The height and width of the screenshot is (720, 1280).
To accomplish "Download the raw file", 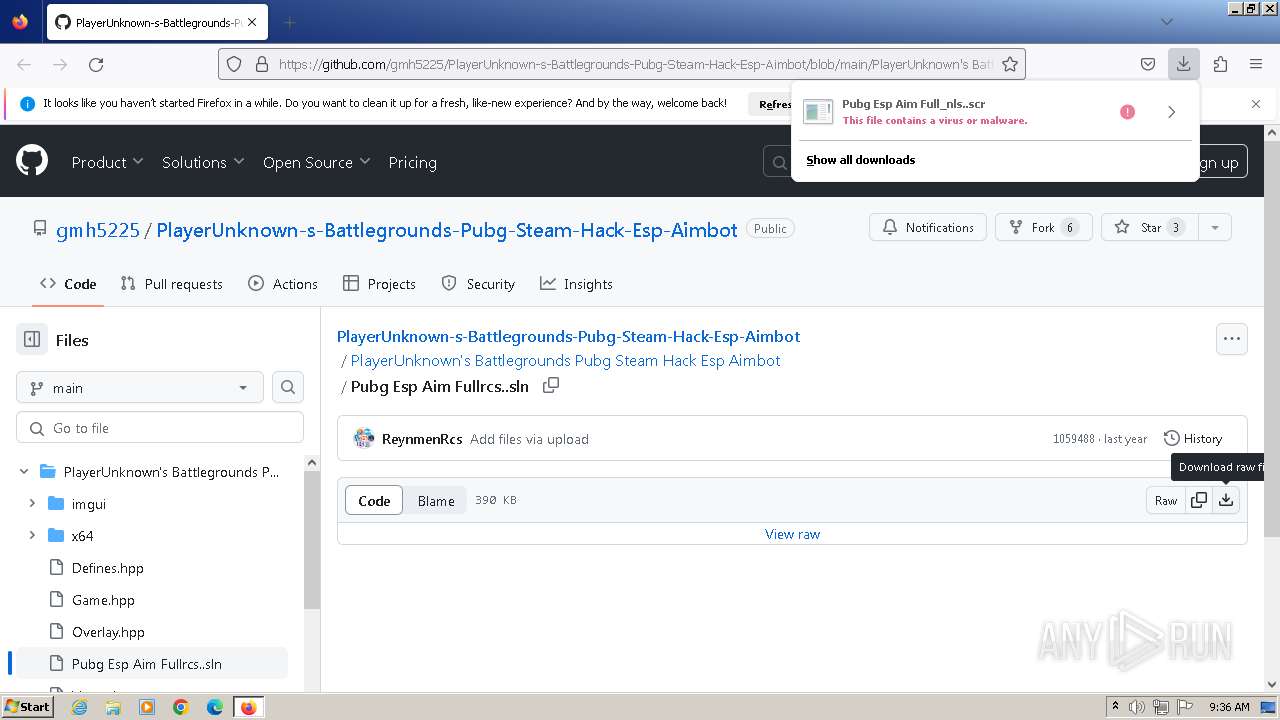I will pyautogui.click(x=1226, y=500).
